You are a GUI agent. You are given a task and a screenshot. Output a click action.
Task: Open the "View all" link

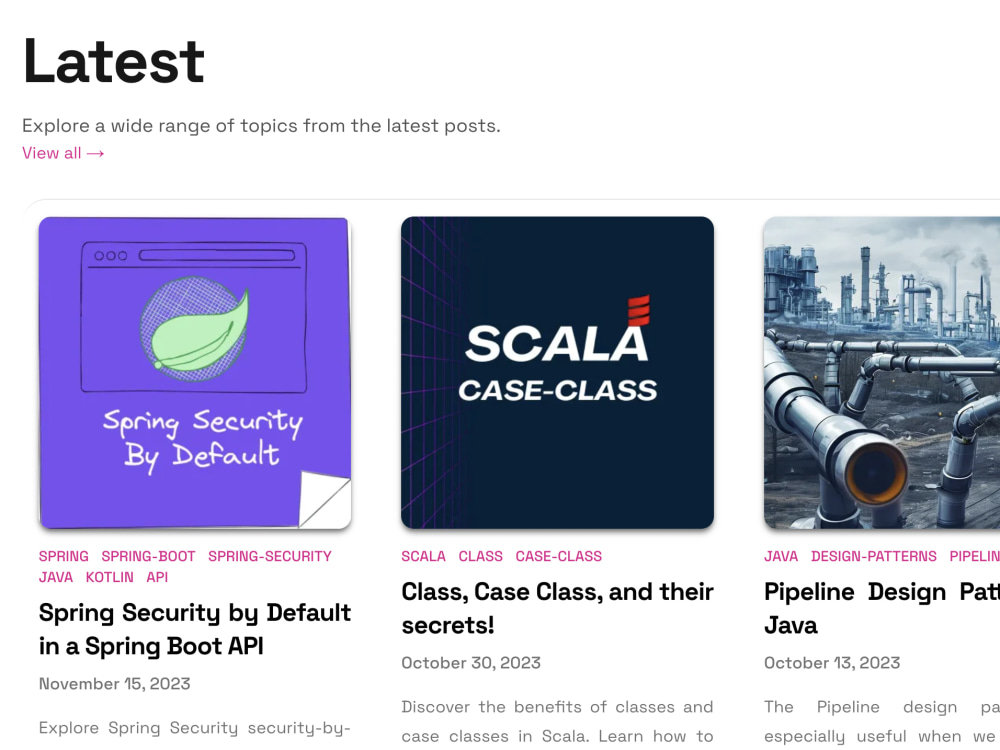point(52,153)
